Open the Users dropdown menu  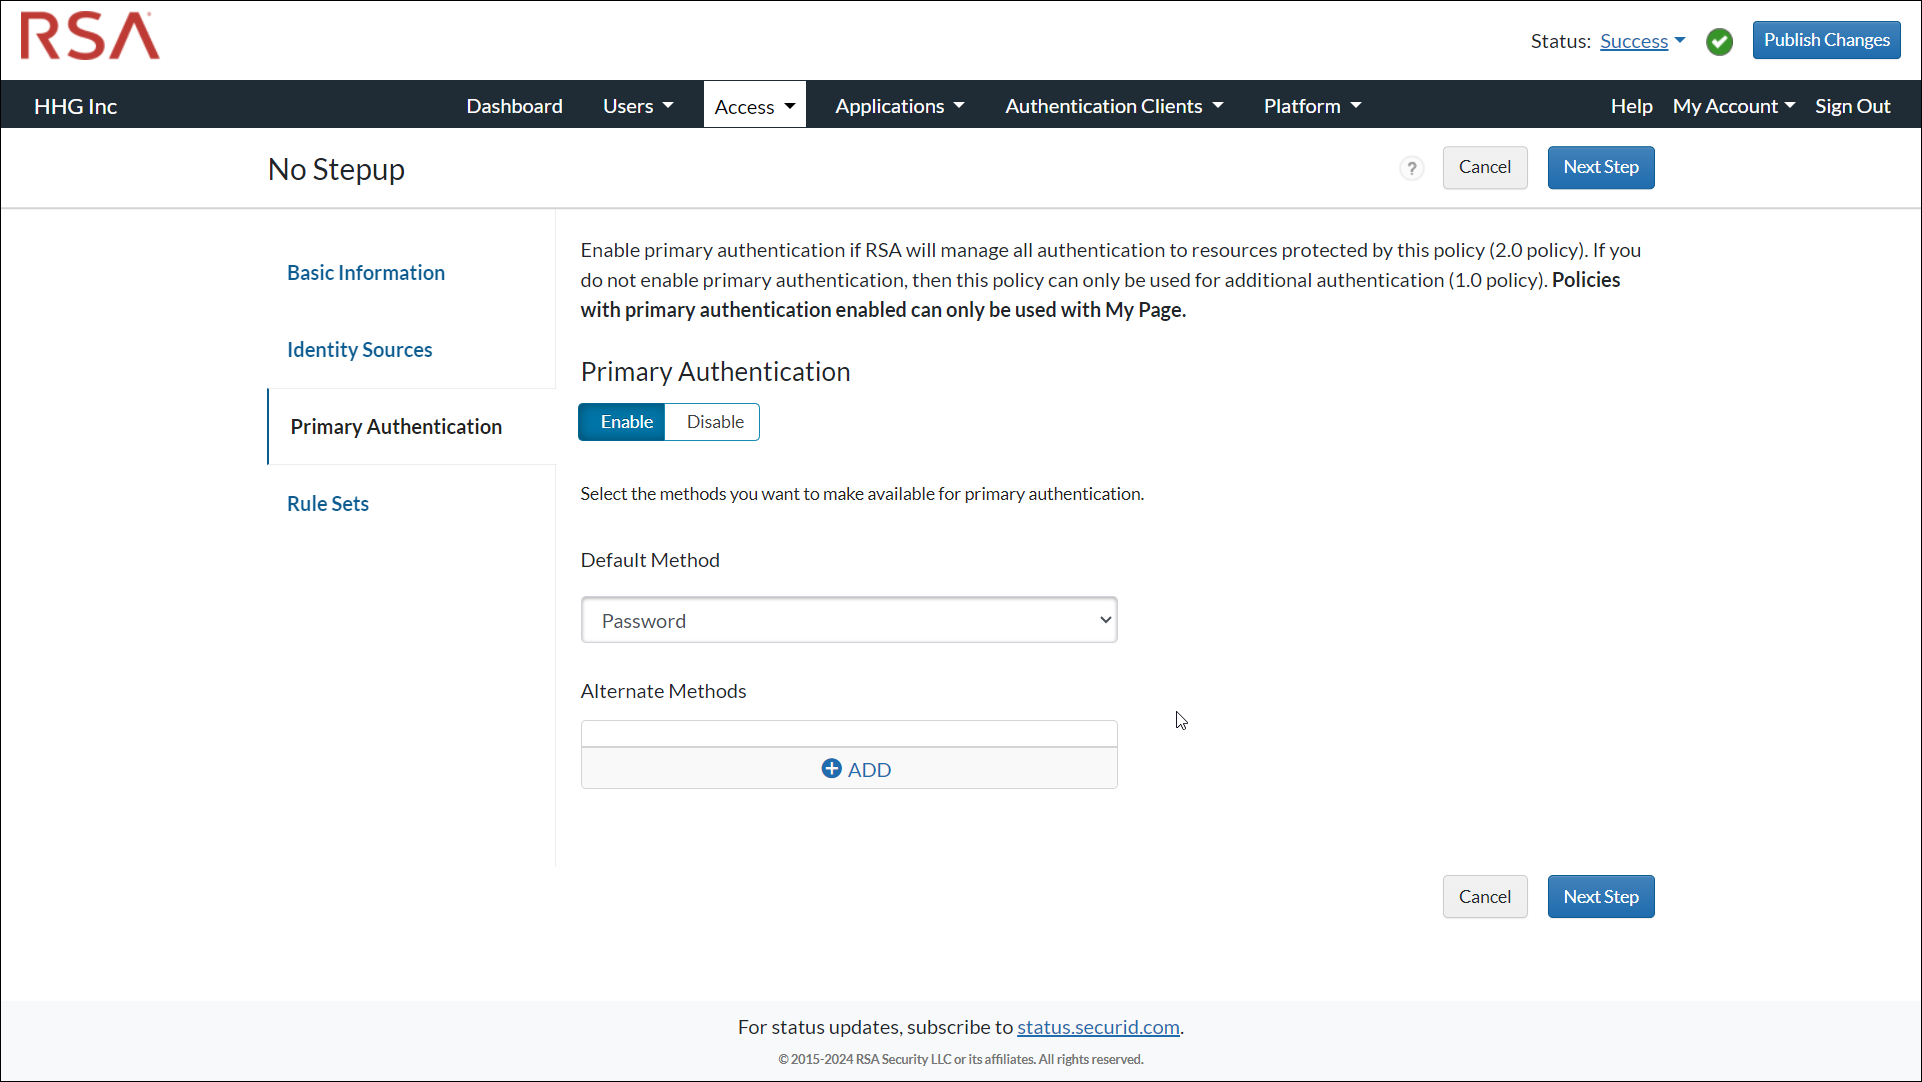click(637, 105)
